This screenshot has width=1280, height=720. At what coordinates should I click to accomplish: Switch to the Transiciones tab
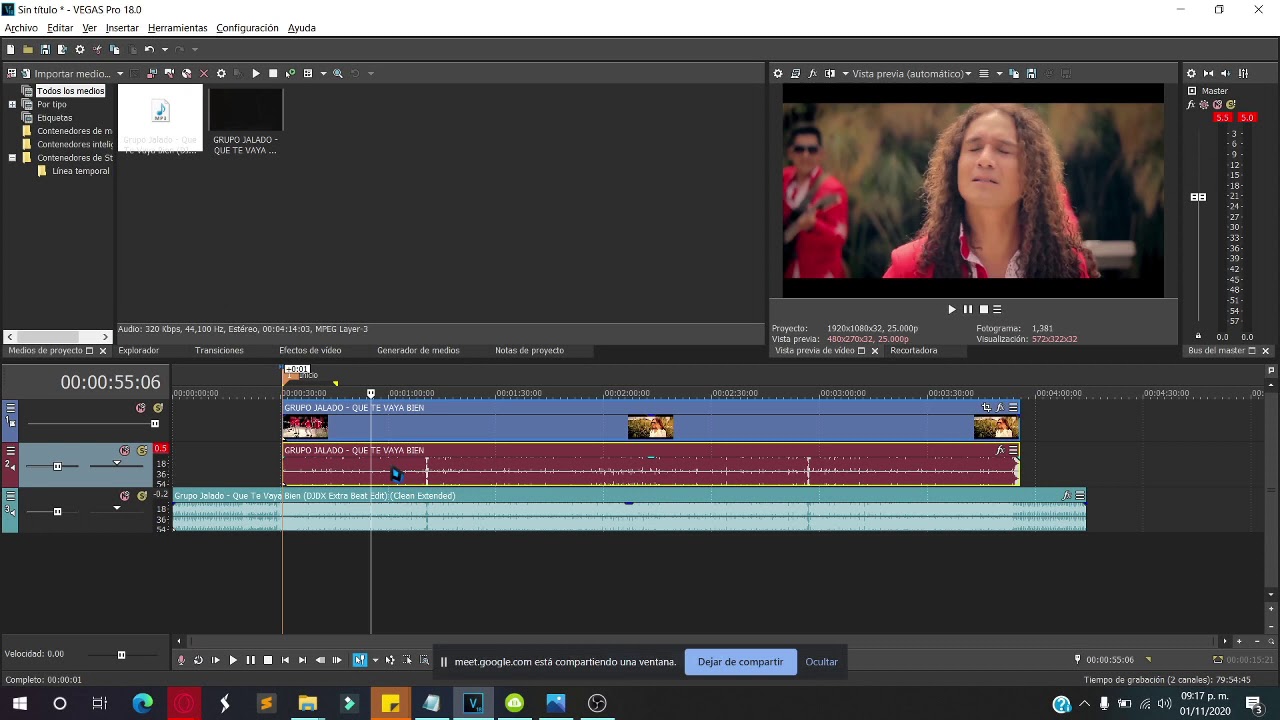pos(219,350)
